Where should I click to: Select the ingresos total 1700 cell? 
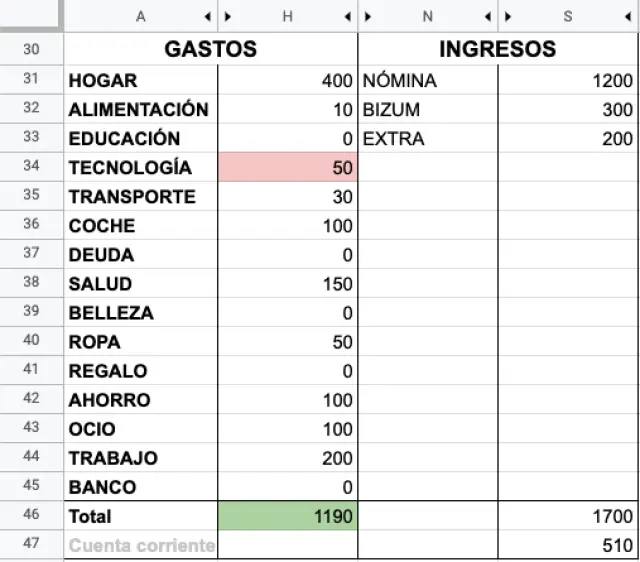(568, 516)
